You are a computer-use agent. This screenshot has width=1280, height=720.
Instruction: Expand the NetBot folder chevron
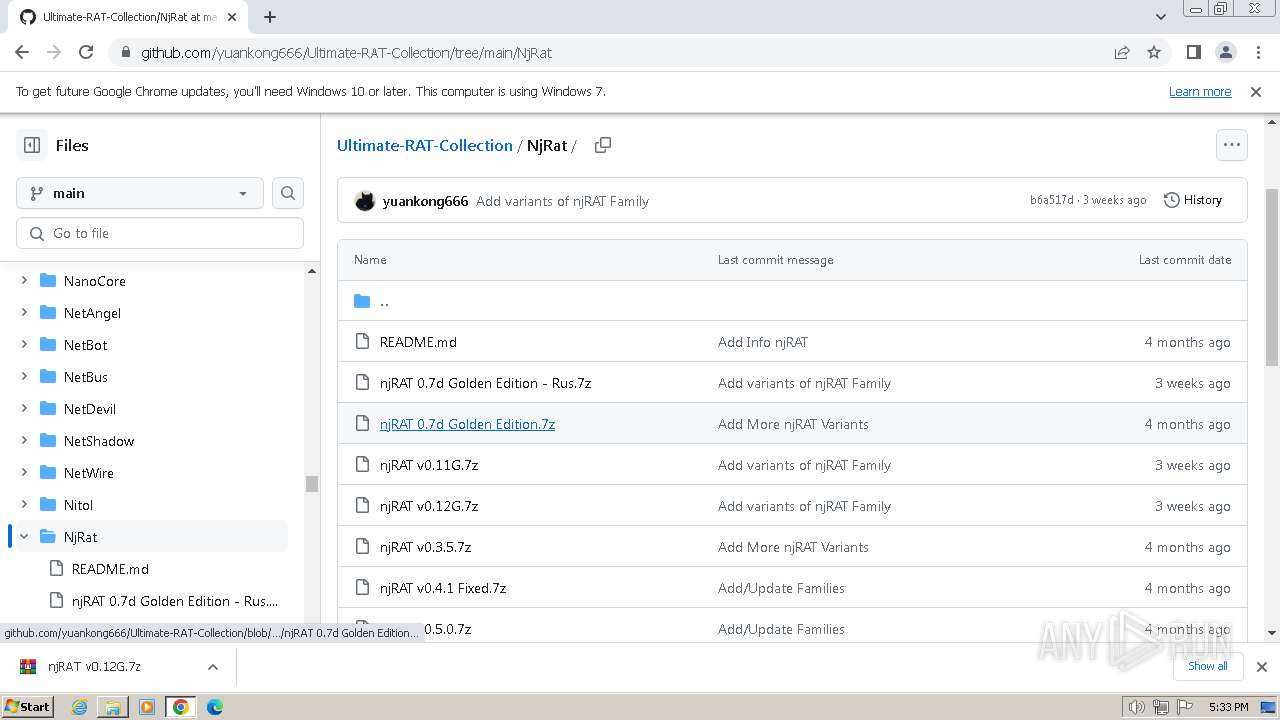pos(24,345)
